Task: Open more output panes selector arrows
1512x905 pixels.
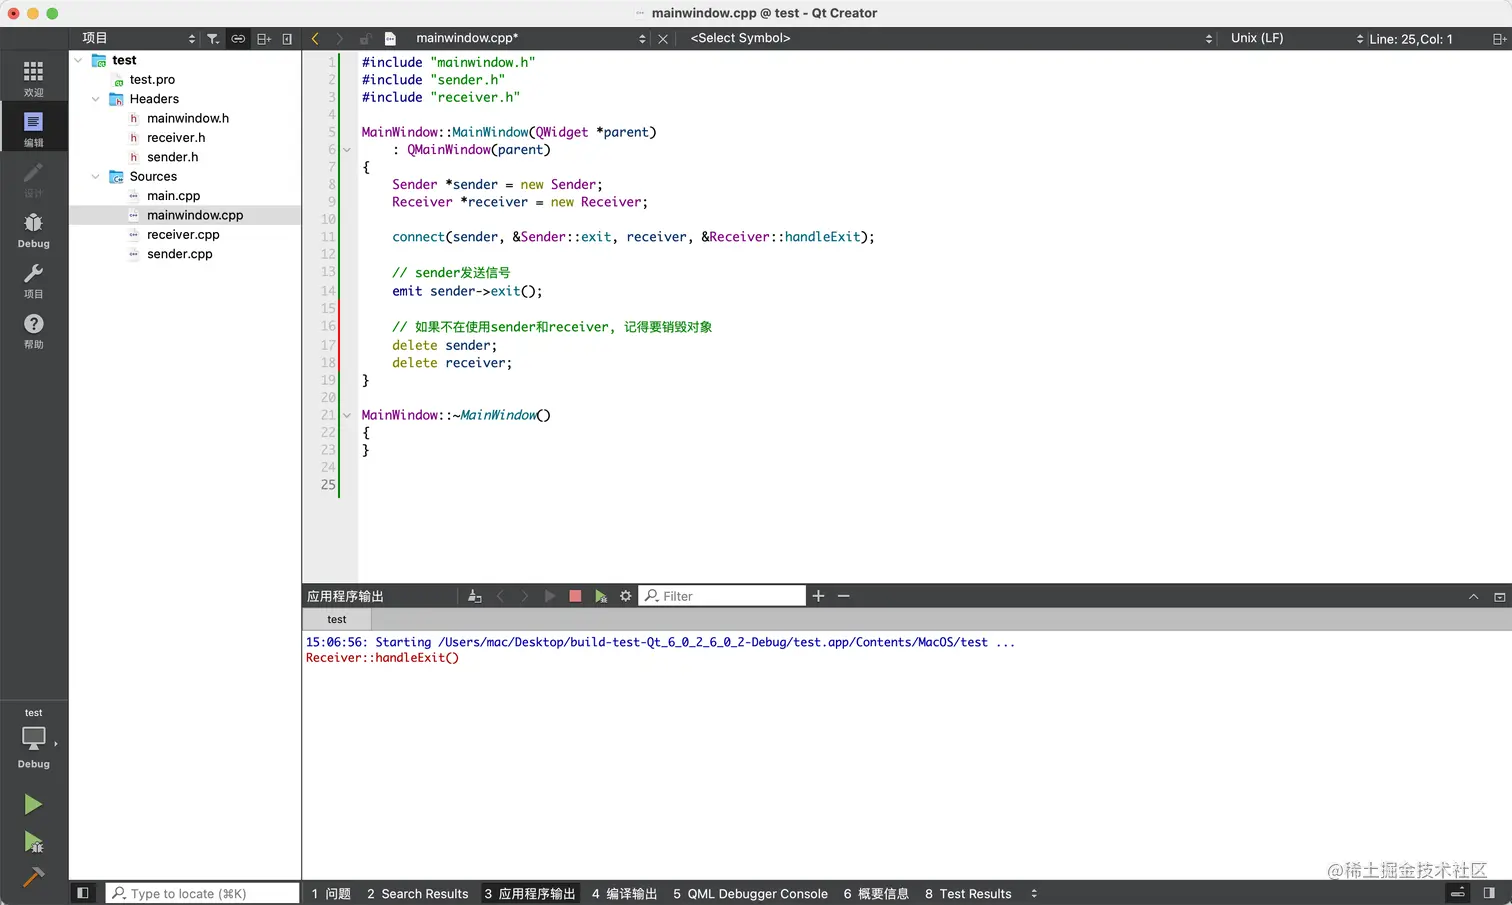Action: [x=1034, y=893]
